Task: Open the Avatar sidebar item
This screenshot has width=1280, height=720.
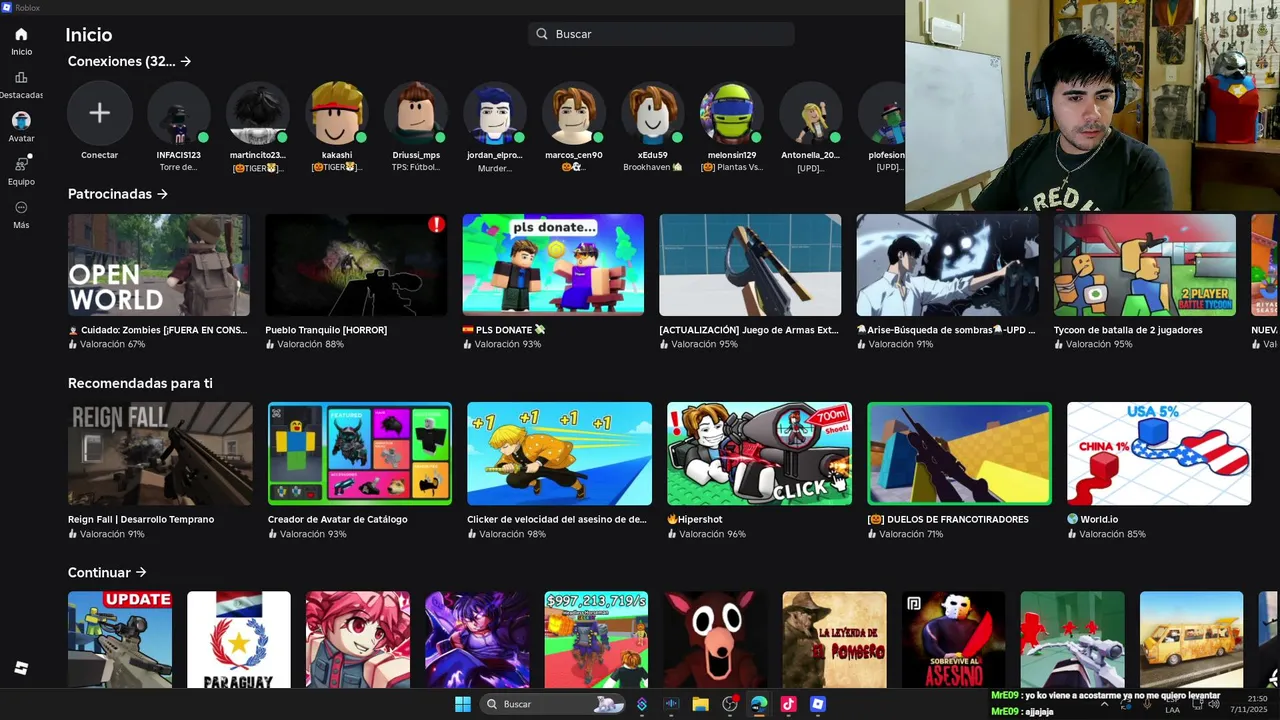Action: [x=21, y=127]
